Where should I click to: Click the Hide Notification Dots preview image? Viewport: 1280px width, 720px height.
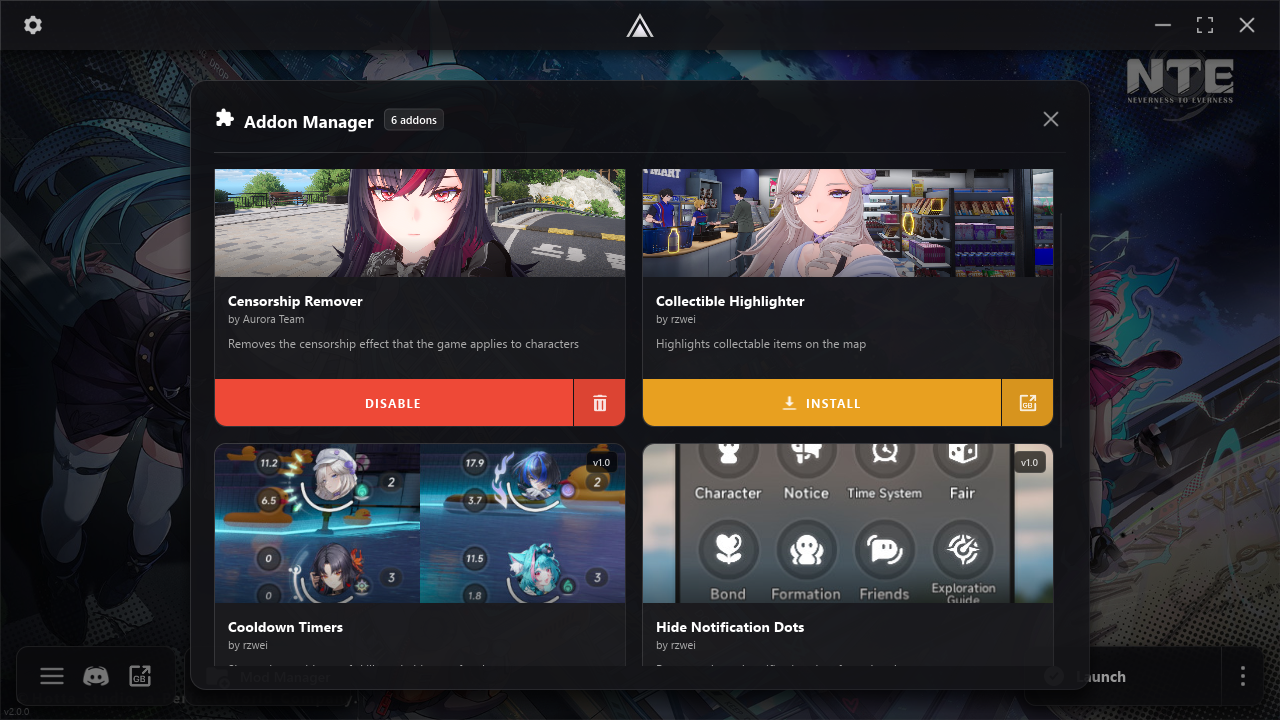(x=848, y=524)
